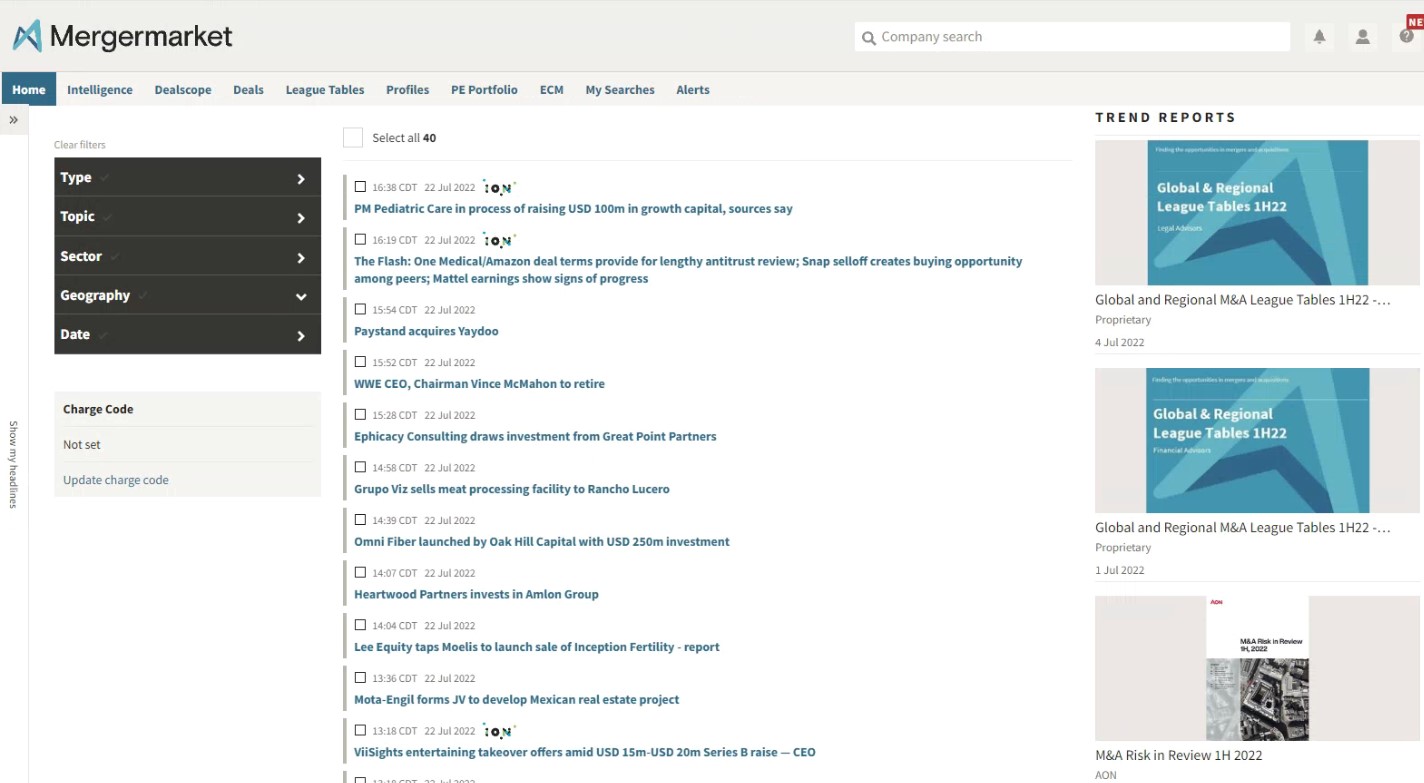Open the Intelligence tab

(100, 90)
